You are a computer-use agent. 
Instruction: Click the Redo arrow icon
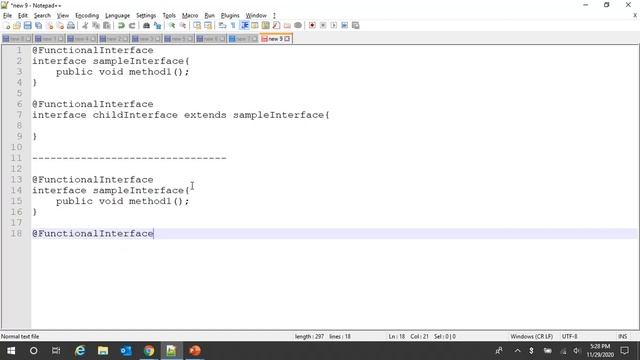click(x=132, y=25)
